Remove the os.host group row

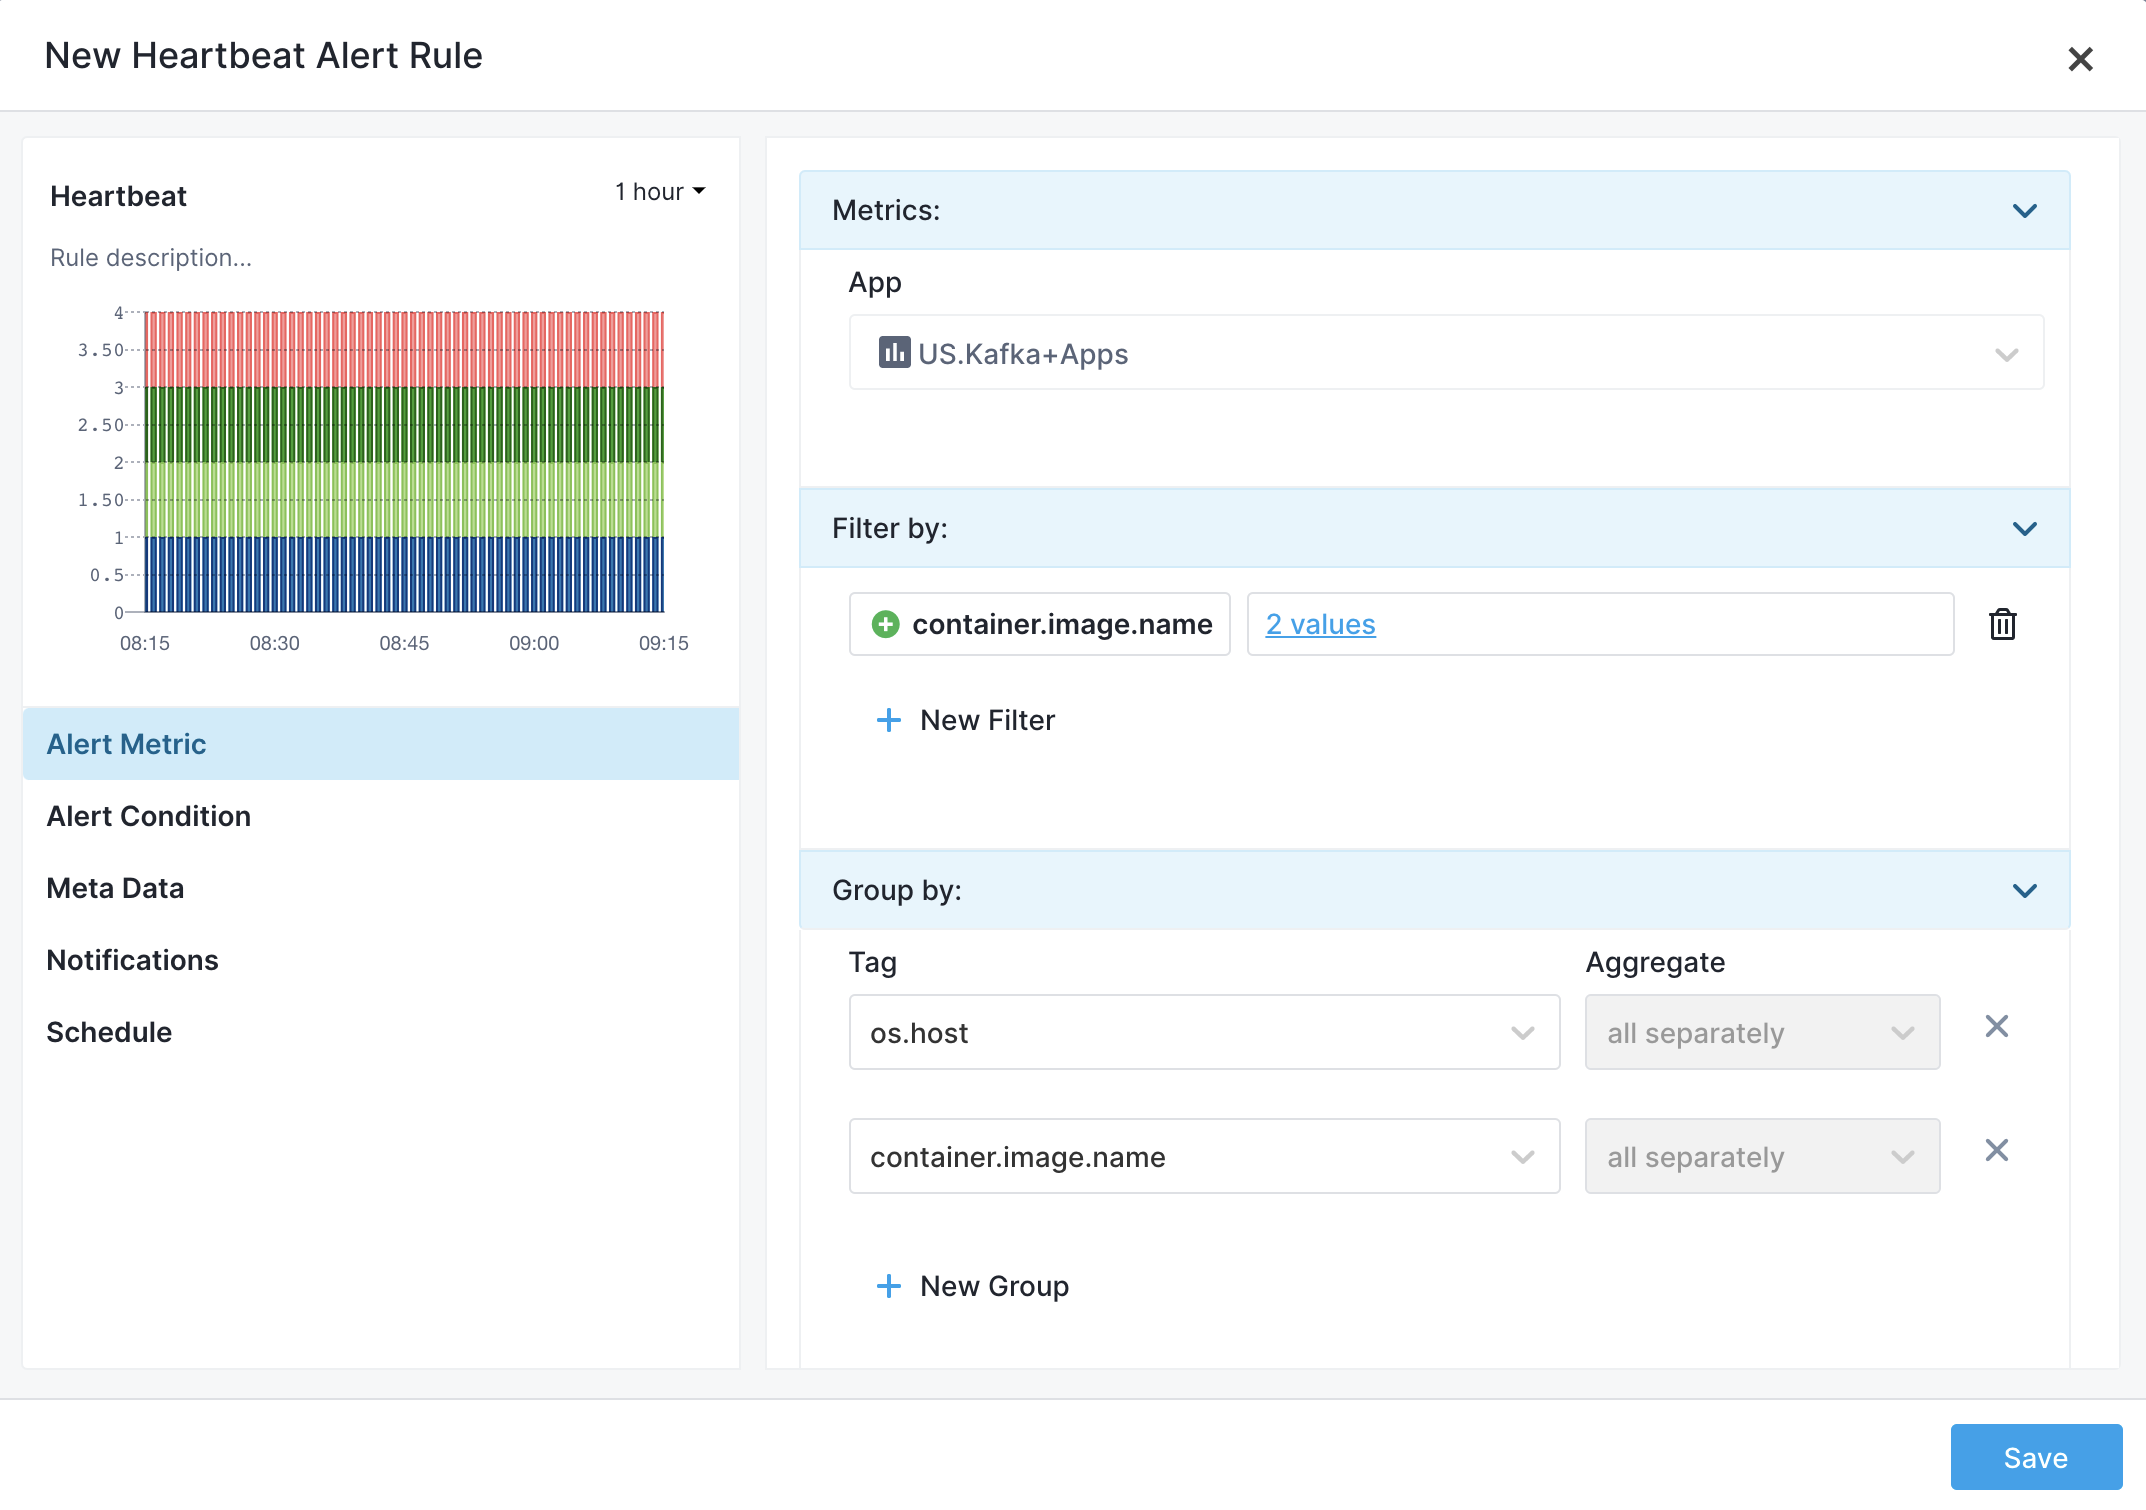(1996, 1026)
